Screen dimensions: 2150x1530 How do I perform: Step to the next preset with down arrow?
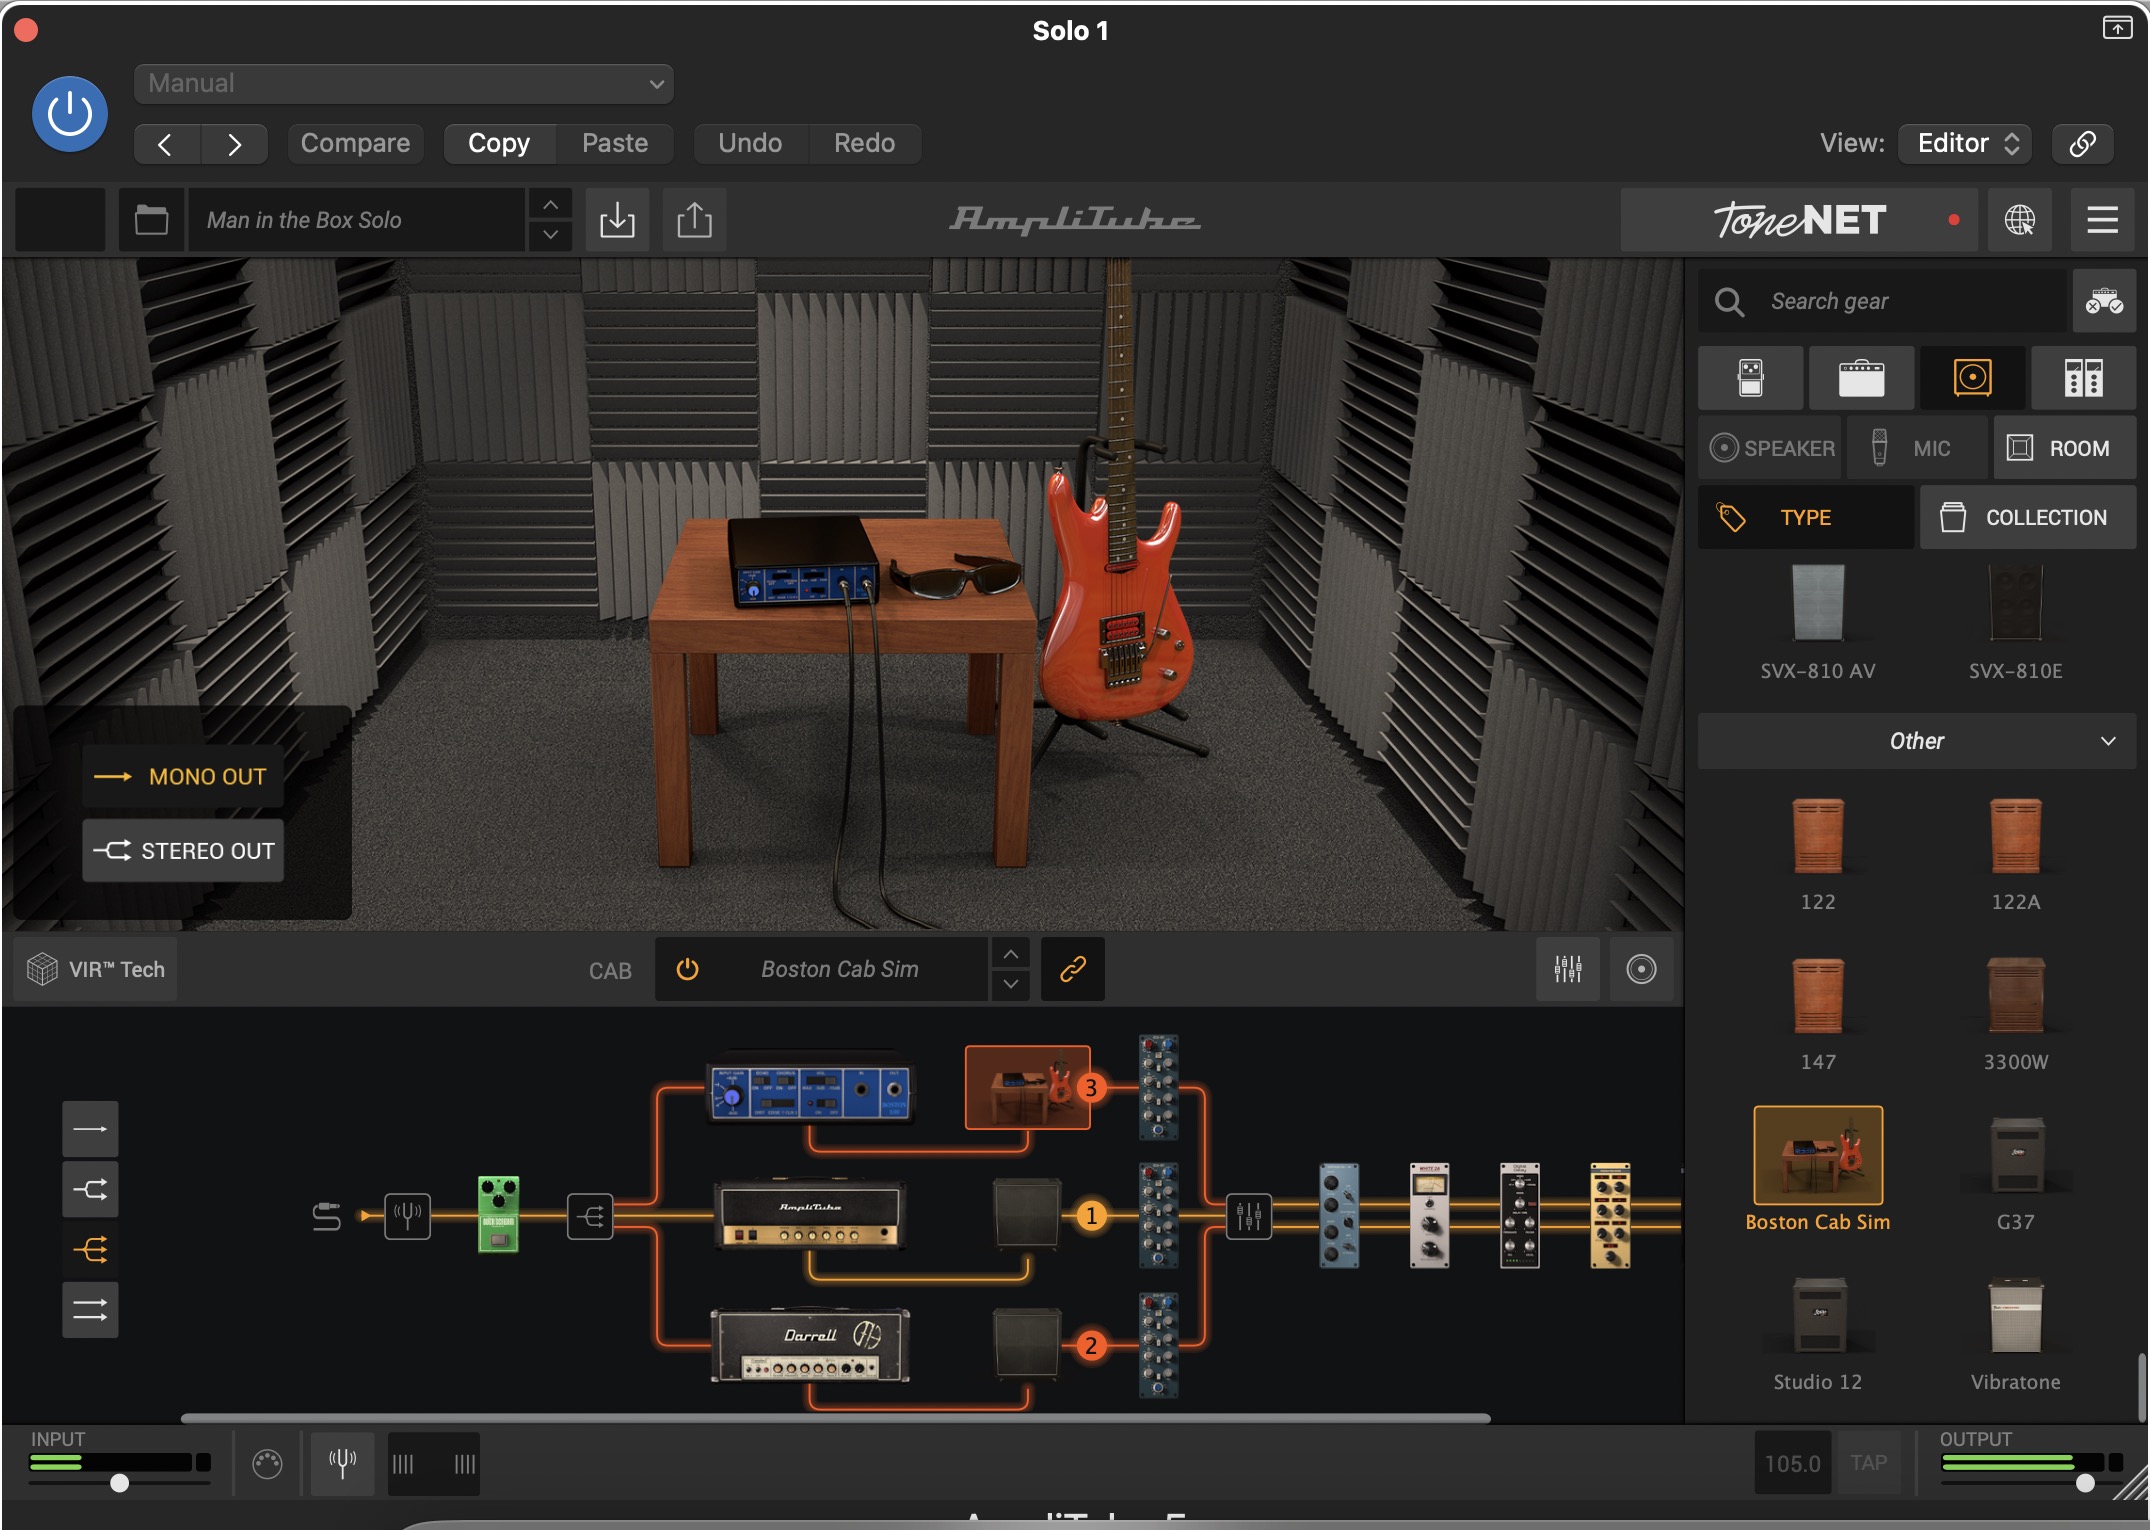pyautogui.click(x=550, y=235)
